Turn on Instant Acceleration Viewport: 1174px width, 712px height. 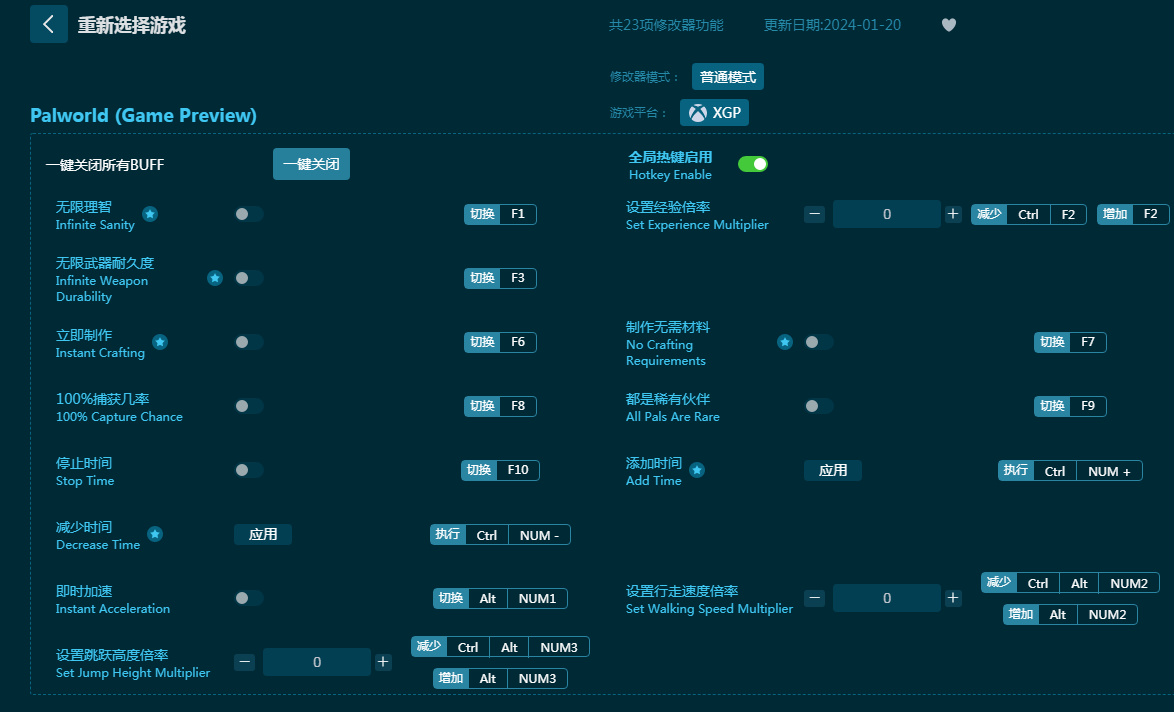(249, 598)
